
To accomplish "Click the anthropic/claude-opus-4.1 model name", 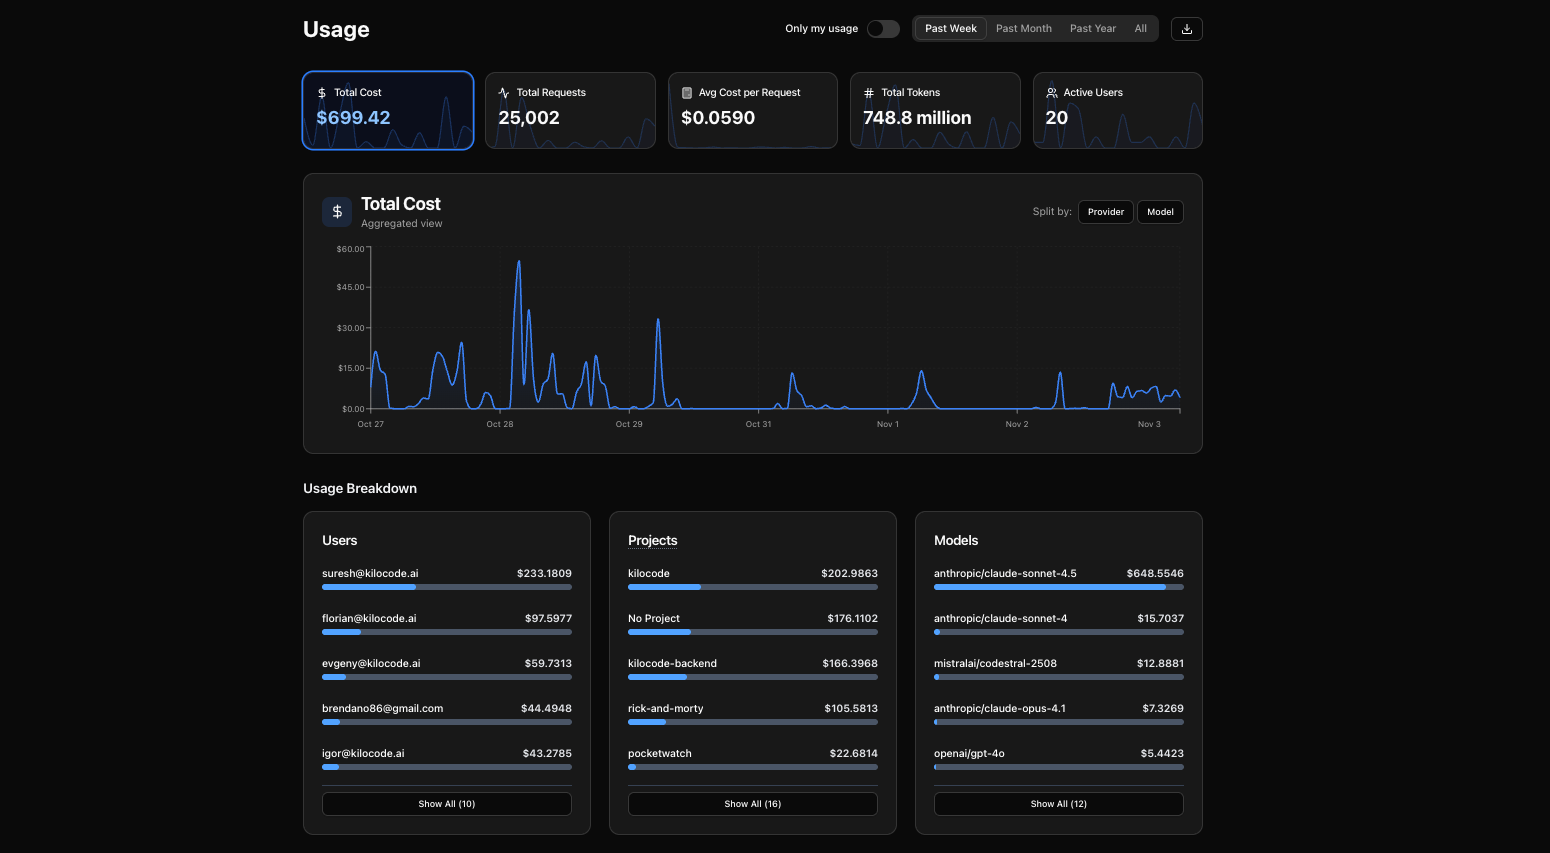I will pyautogui.click(x=1000, y=708).
